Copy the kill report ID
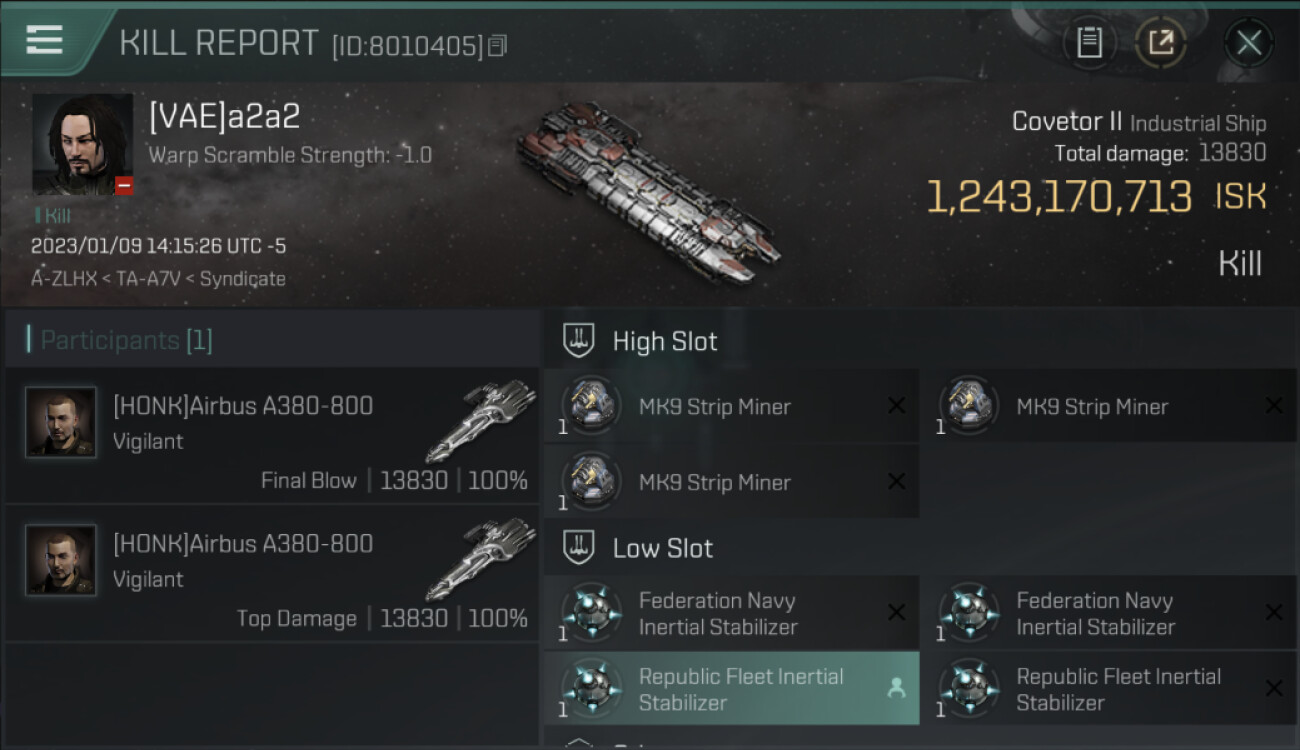 498,45
